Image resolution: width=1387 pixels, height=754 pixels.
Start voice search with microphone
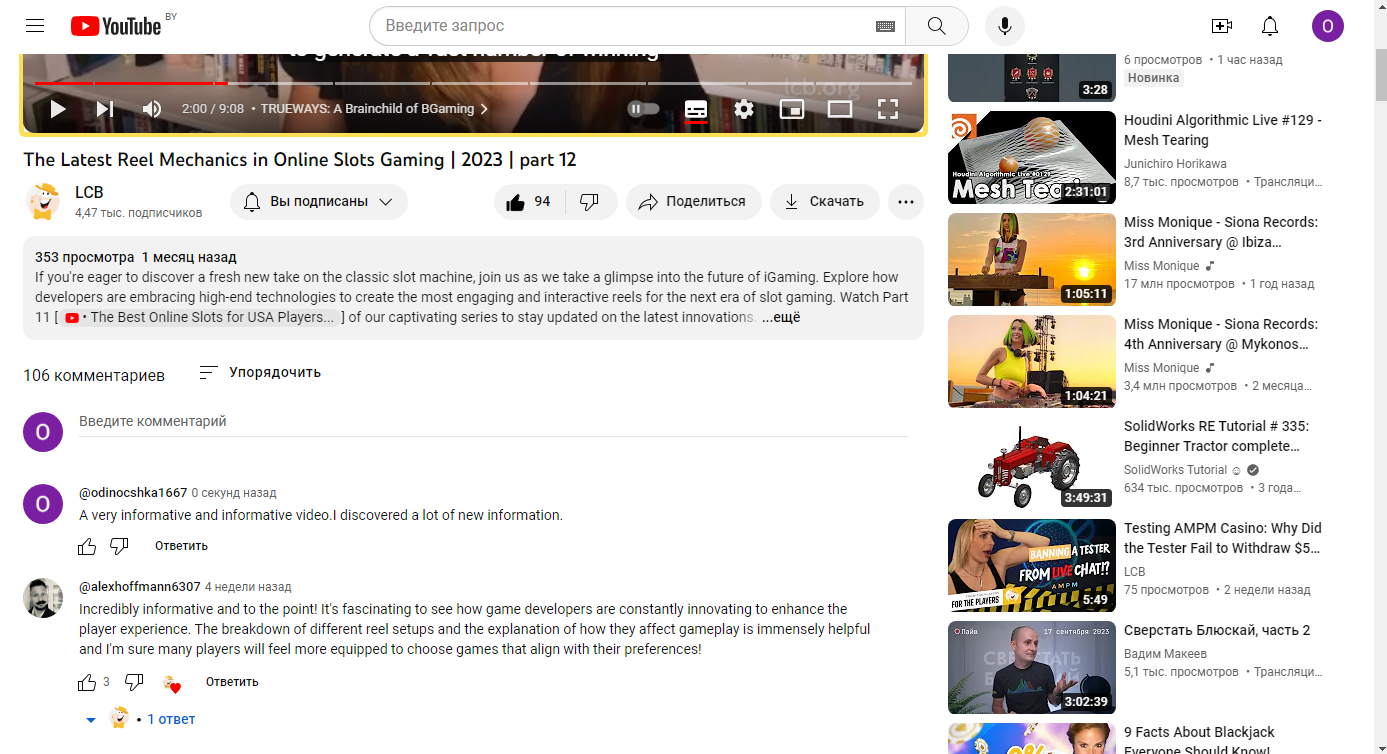click(x=1005, y=26)
